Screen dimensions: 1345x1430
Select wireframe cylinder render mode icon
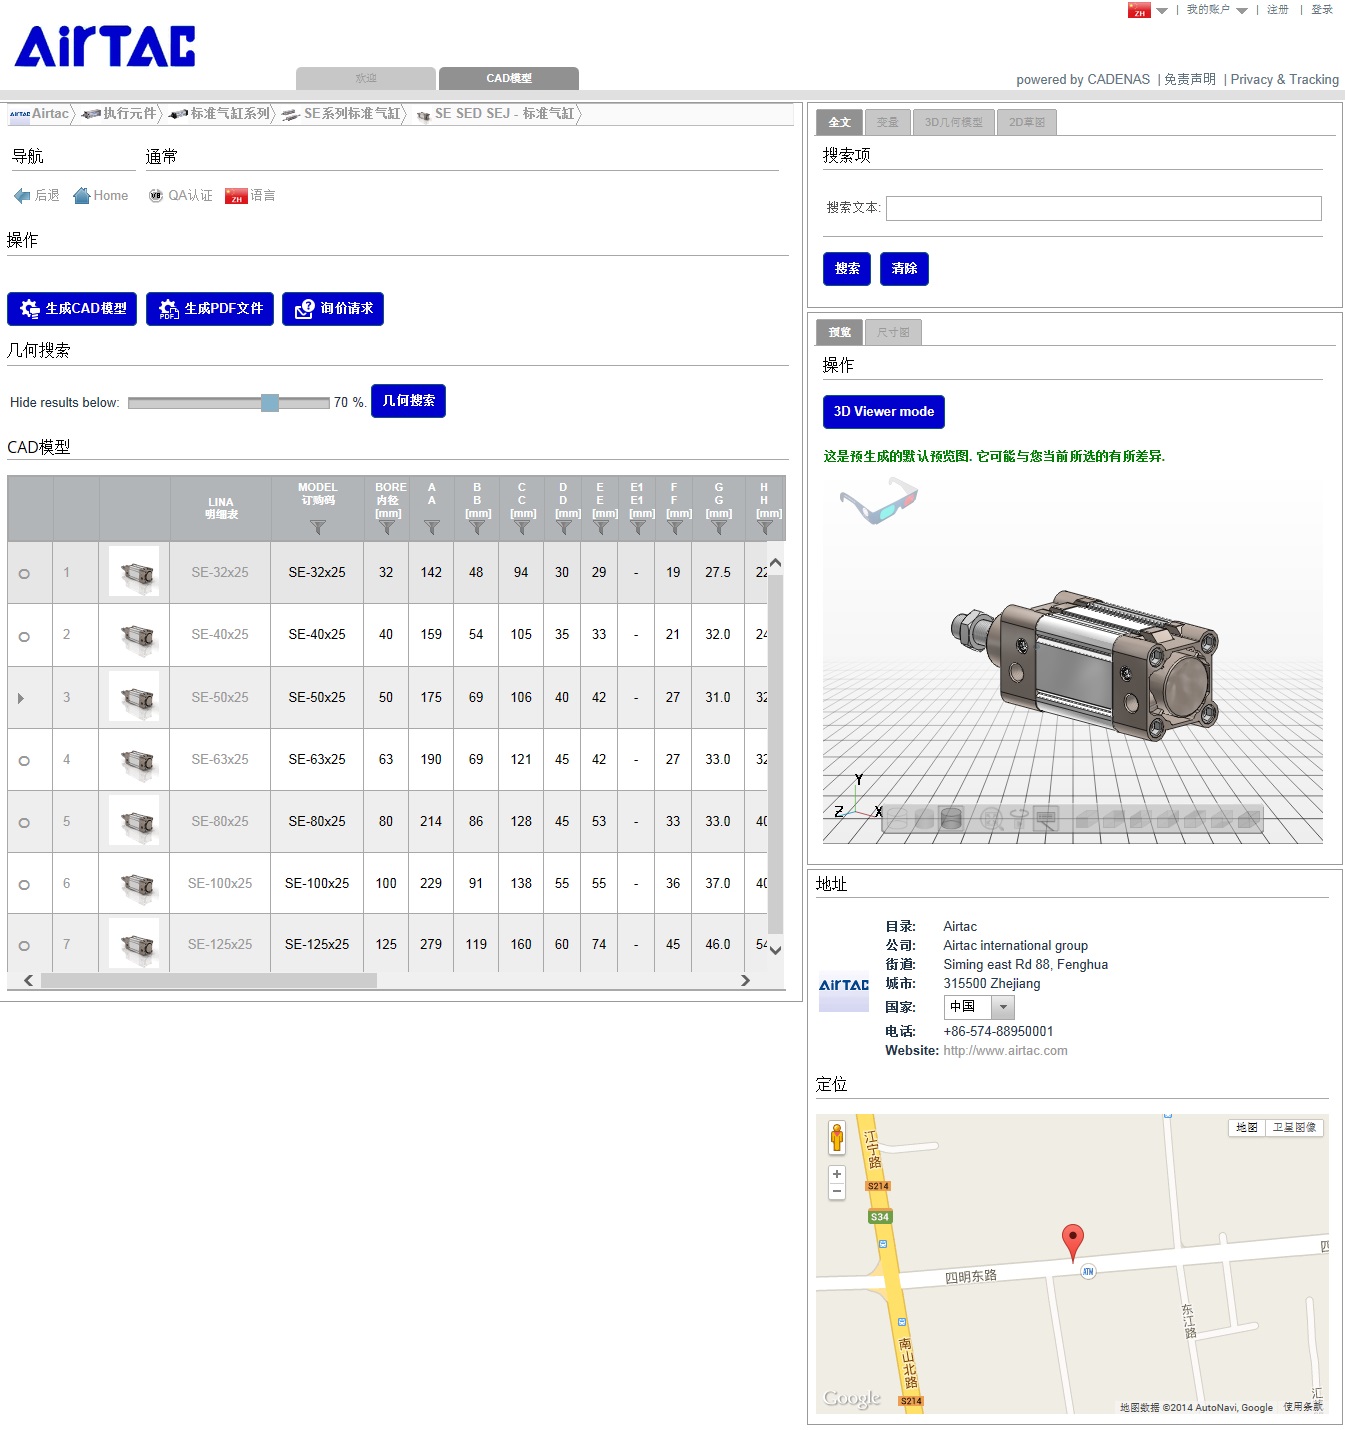(x=897, y=820)
